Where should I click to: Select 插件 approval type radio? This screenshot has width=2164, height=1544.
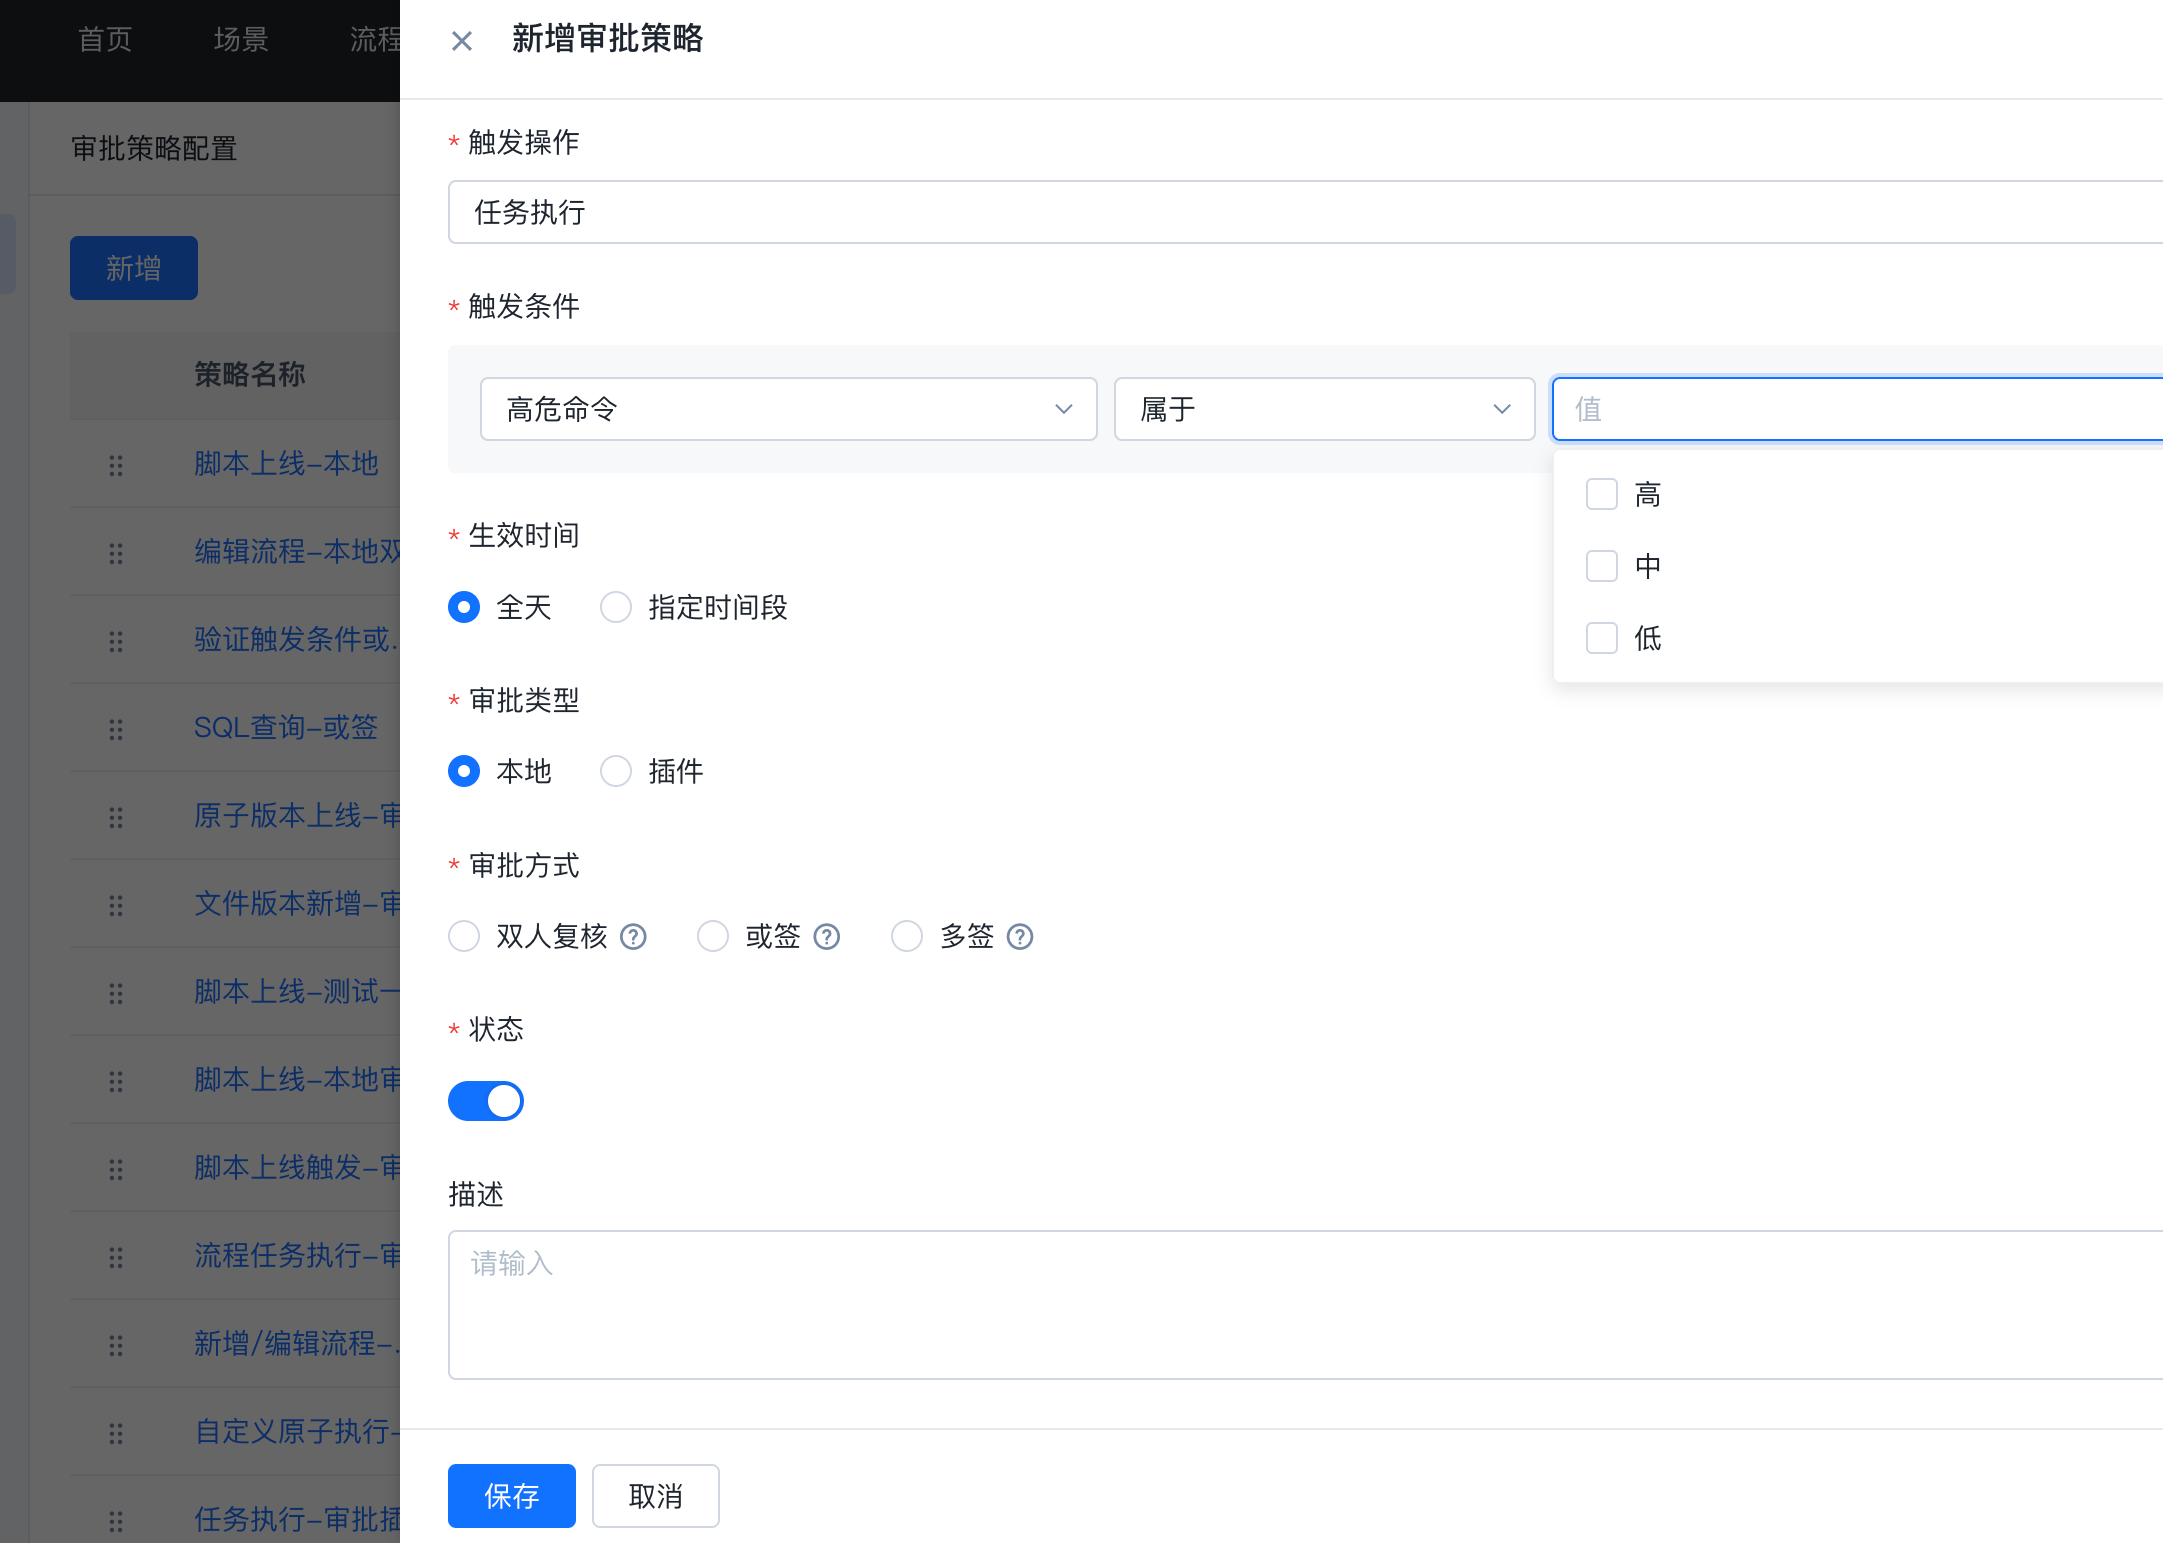point(616,771)
